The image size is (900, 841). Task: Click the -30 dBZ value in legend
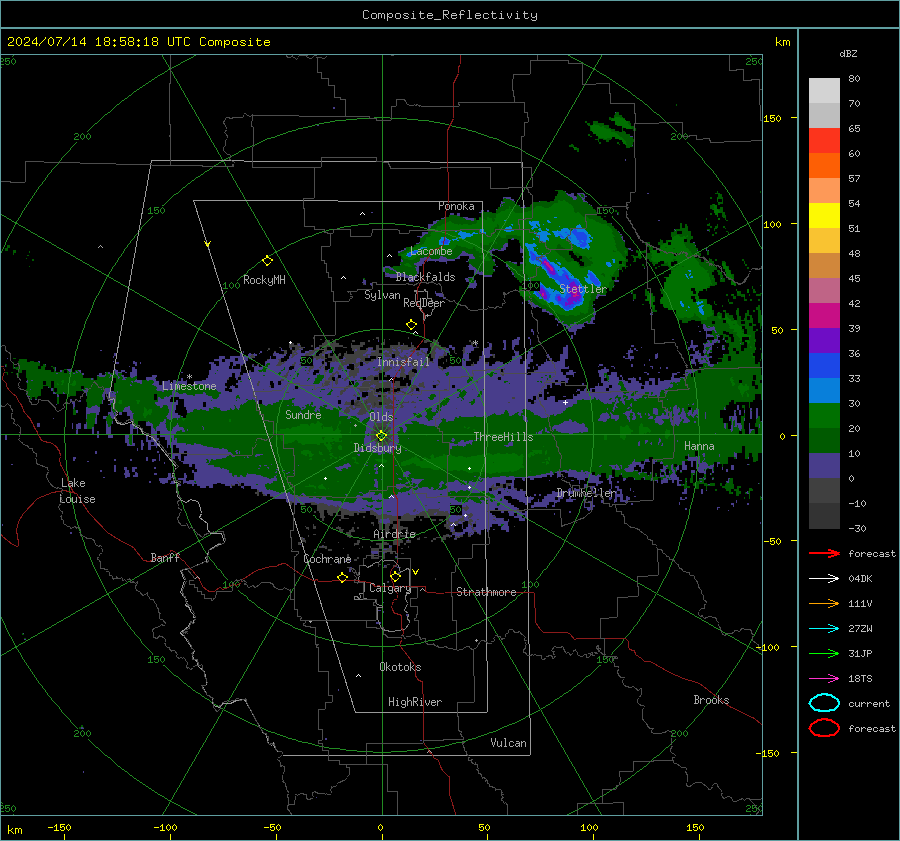857,528
